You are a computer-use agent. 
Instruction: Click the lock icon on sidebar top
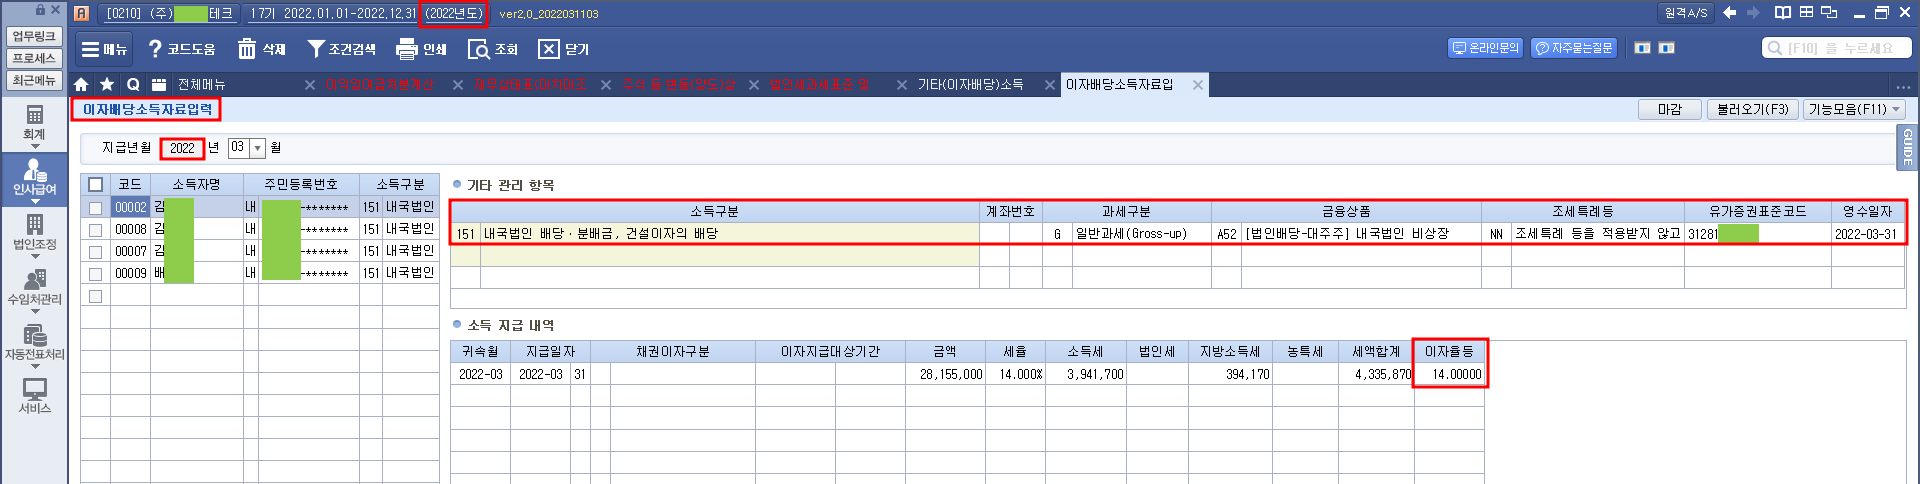(40, 10)
